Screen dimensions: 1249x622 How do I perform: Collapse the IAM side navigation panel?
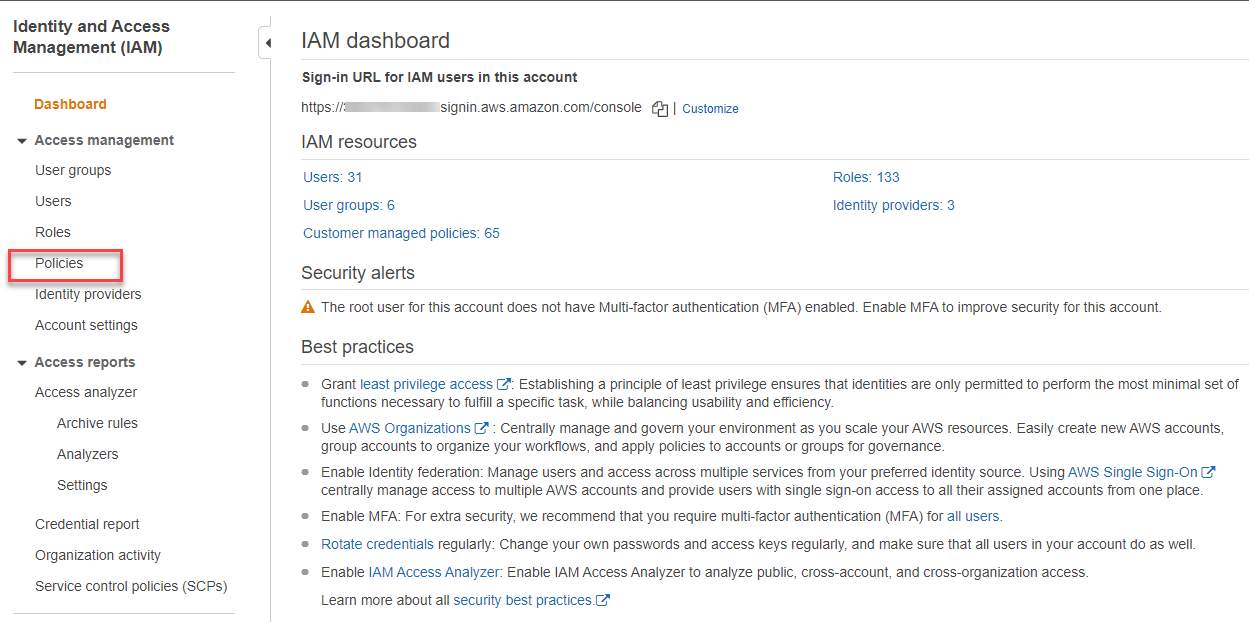(267, 43)
